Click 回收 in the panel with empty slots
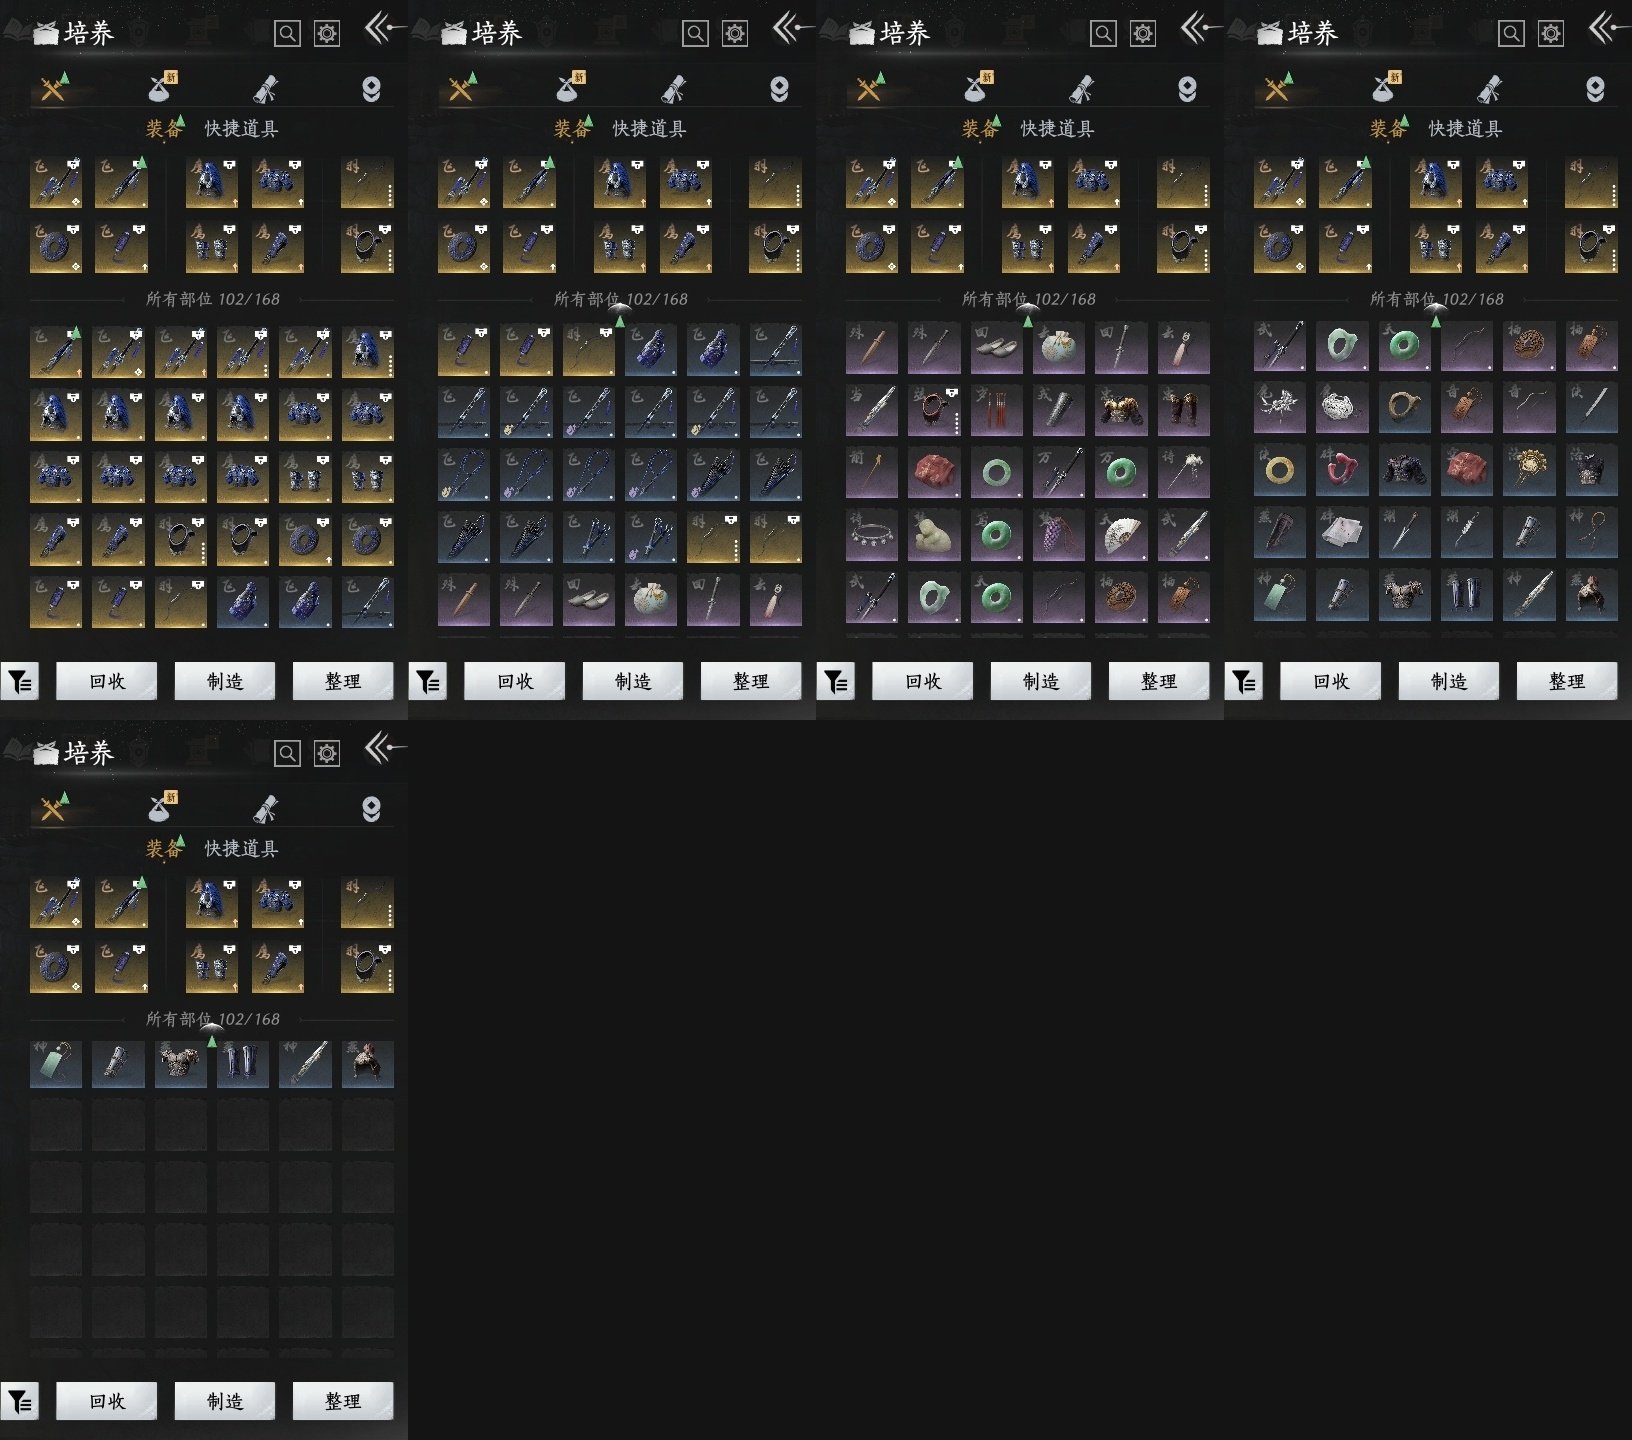1632x1440 pixels. click(106, 1401)
